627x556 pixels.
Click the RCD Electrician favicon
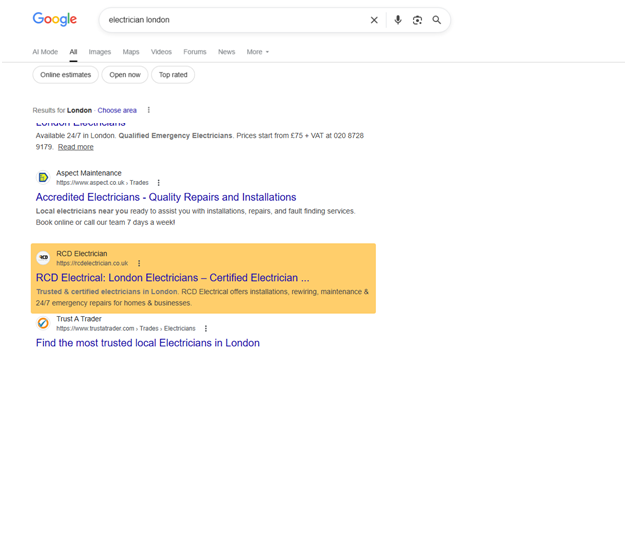[43, 258]
